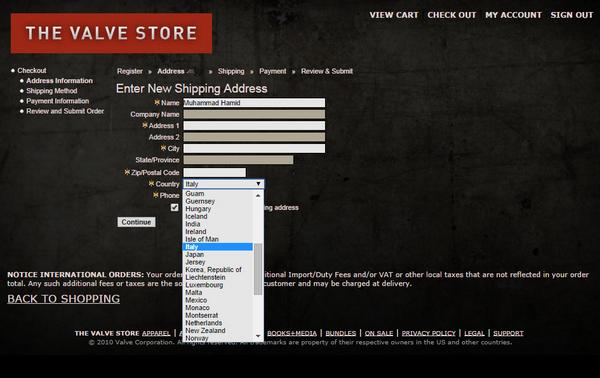600x378 pixels.
Task: Click the Checkout sidebar heading
Action: [32, 70]
